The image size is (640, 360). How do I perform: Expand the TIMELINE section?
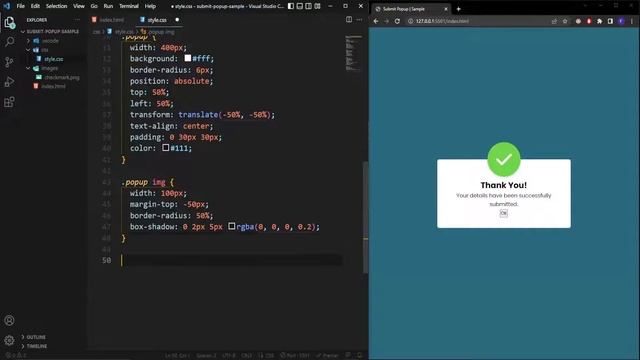pos(34,346)
